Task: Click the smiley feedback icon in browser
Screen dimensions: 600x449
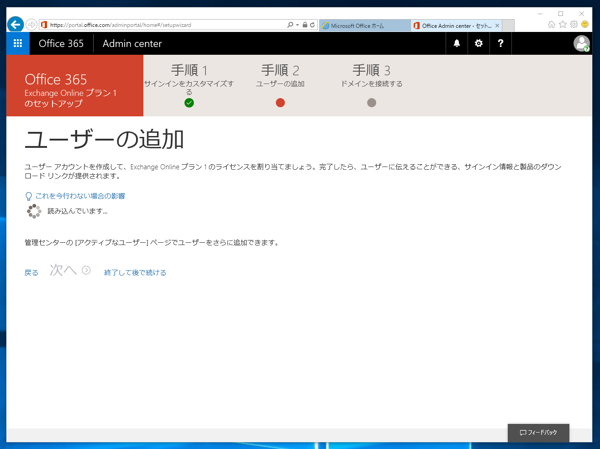Action: pyautogui.click(x=585, y=24)
